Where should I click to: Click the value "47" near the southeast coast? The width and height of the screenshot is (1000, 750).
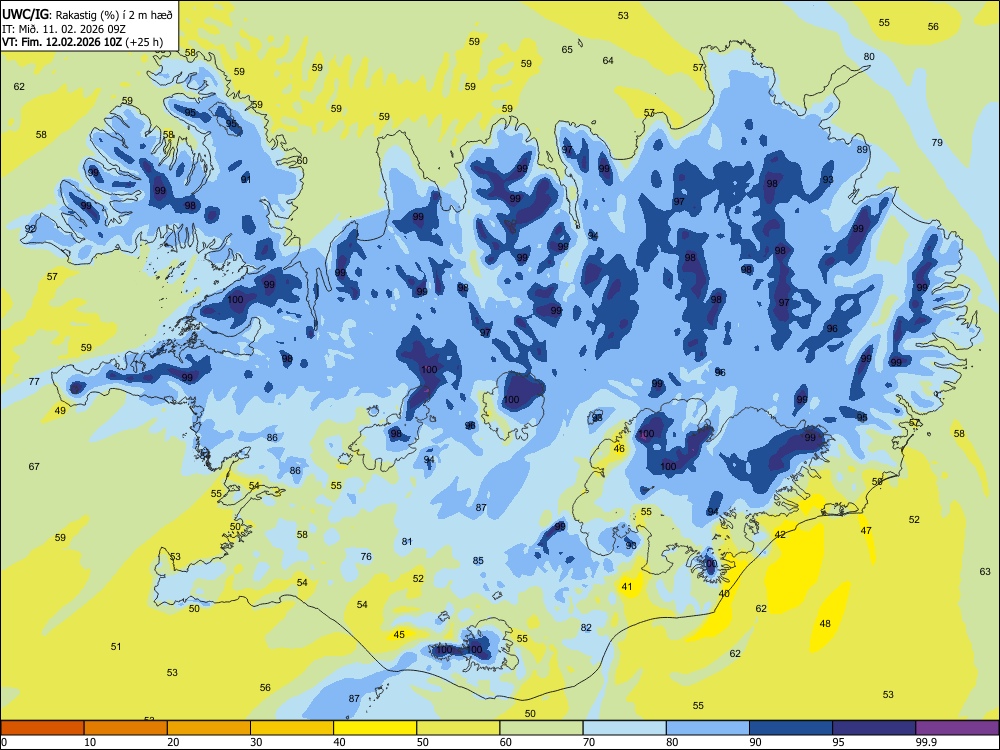pos(866,531)
